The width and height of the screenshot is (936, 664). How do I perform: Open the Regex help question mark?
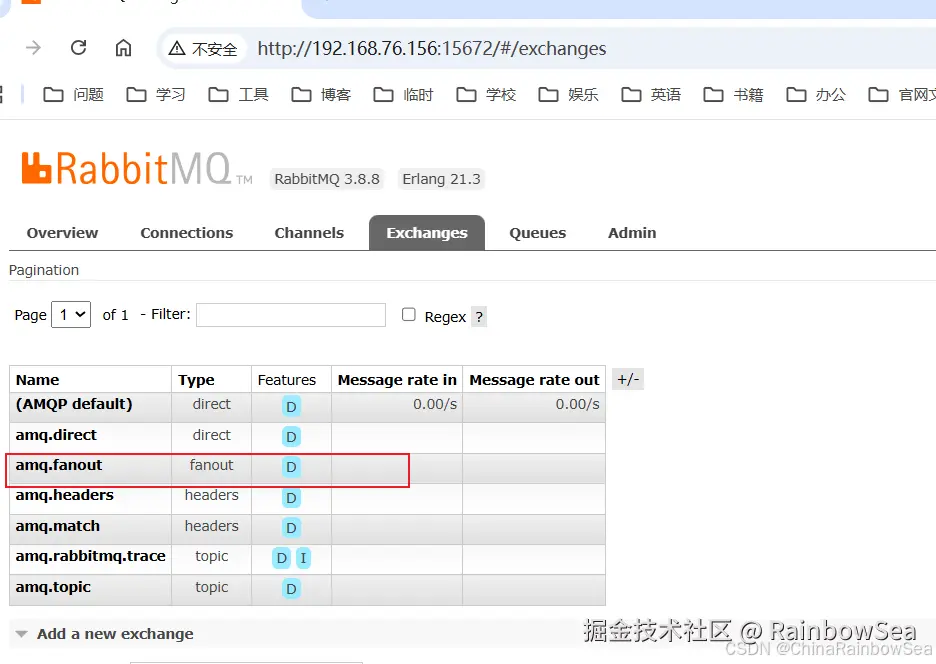pyautogui.click(x=479, y=316)
